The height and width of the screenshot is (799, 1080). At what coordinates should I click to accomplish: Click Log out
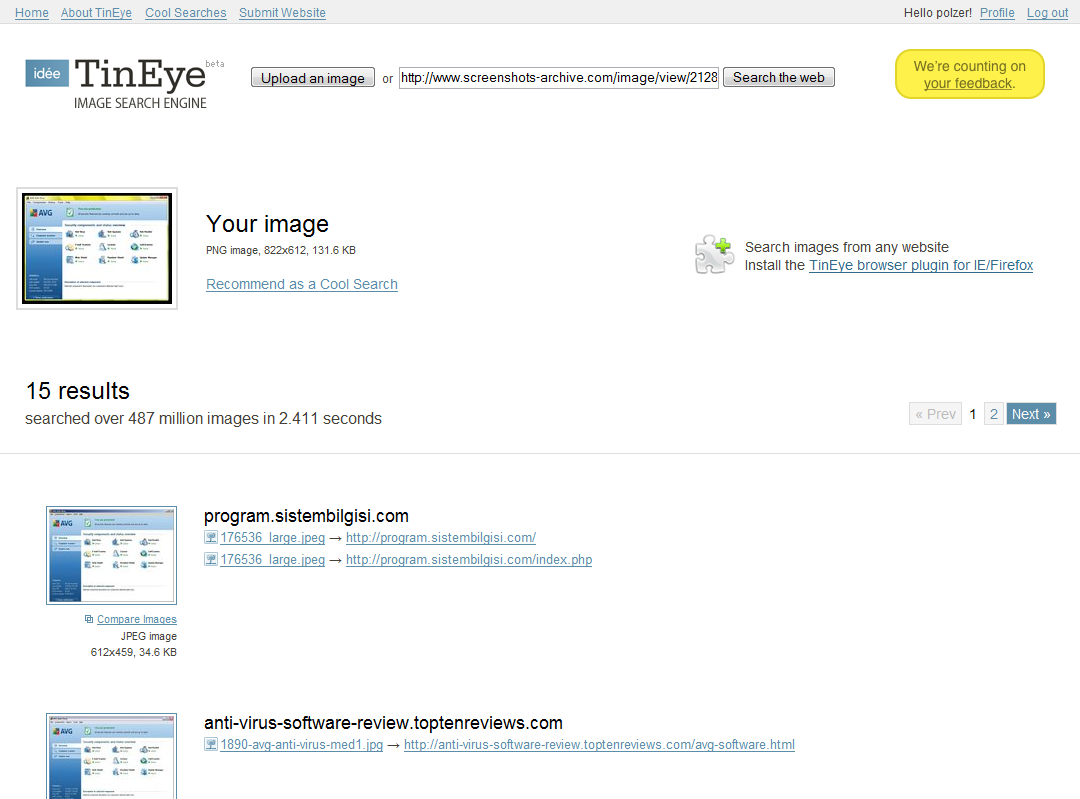pyautogui.click(x=1047, y=12)
